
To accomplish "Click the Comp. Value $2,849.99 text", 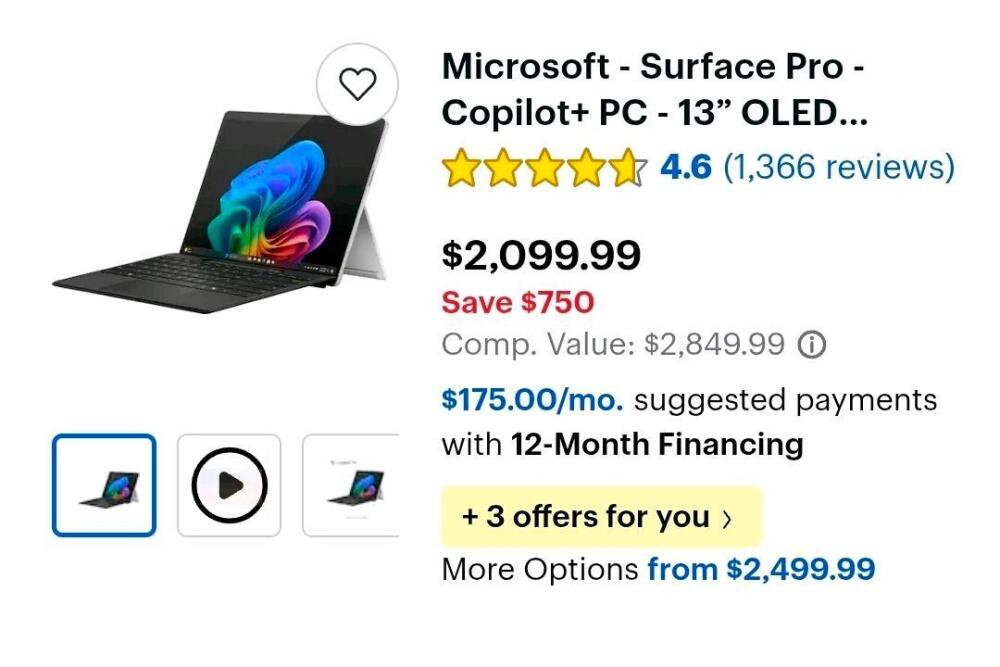I will click(613, 345).
